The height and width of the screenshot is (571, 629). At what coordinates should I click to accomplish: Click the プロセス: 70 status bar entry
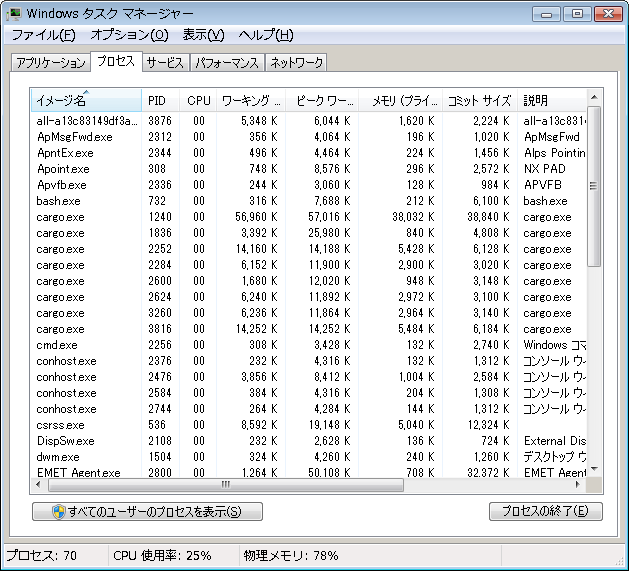coord(41,556)
